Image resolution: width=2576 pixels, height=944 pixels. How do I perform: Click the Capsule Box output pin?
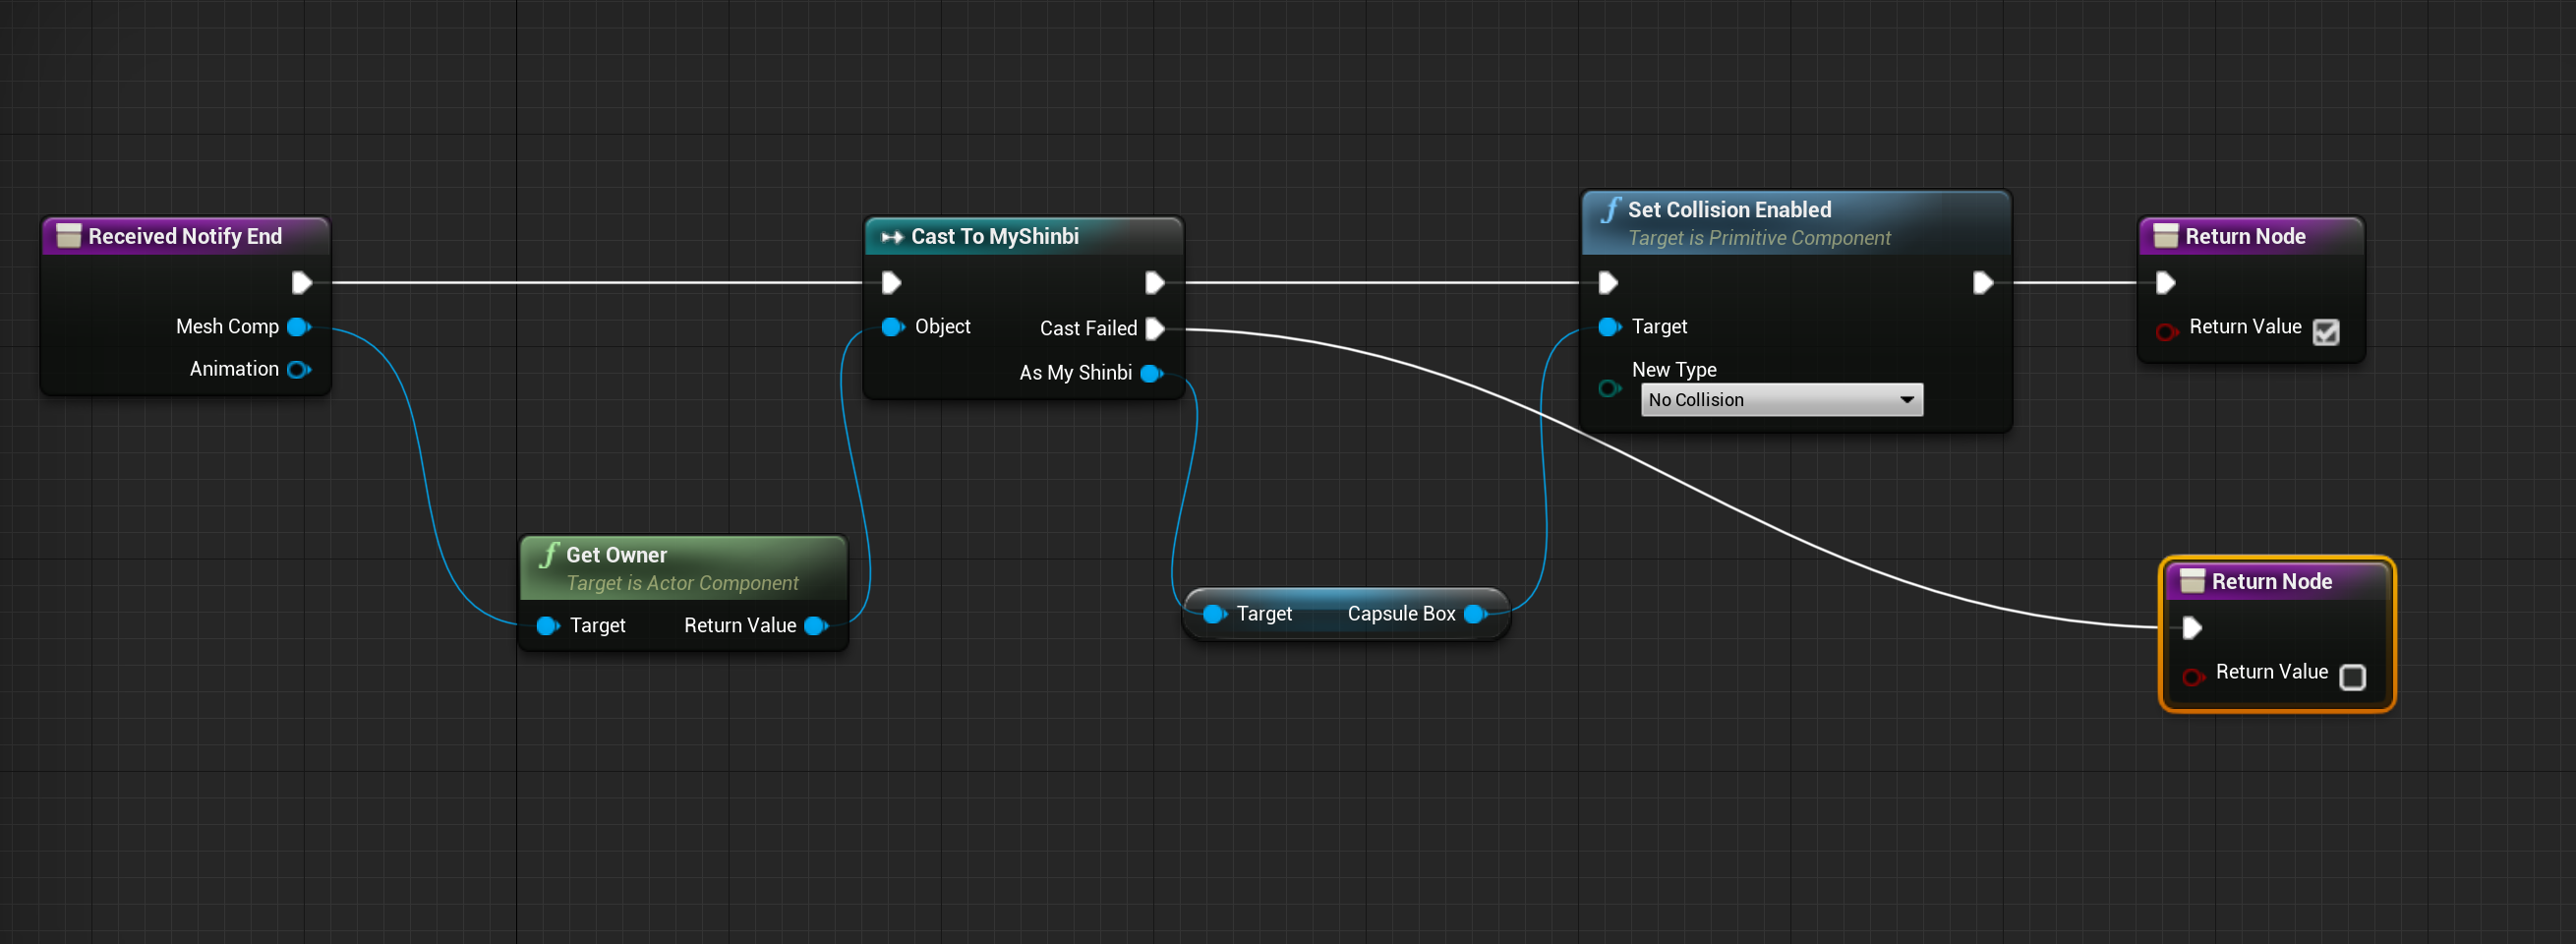1472,613
